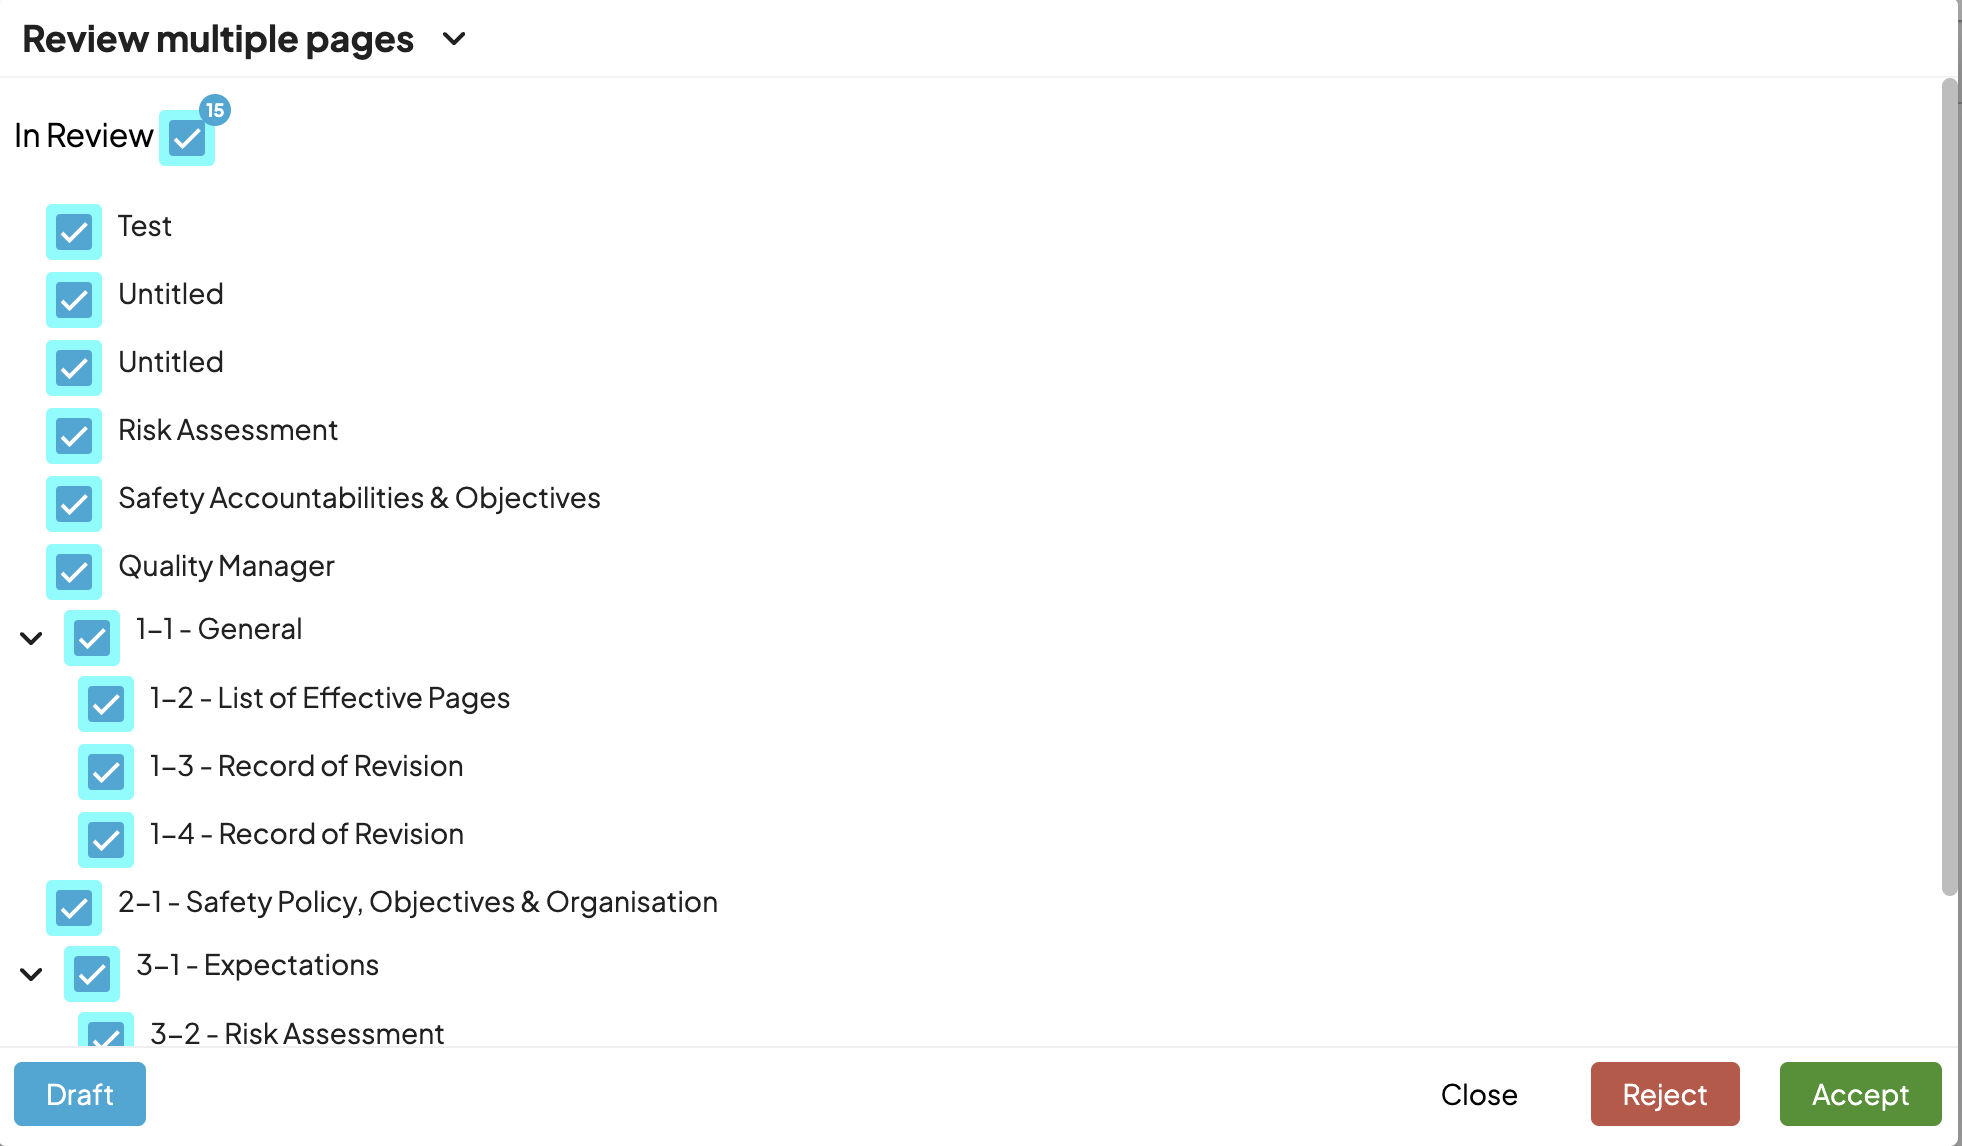This screenshot has width=1962, height=1146.
Task: Toggle the In Review select-all checkbox
Action: click(x=186, y=140)
